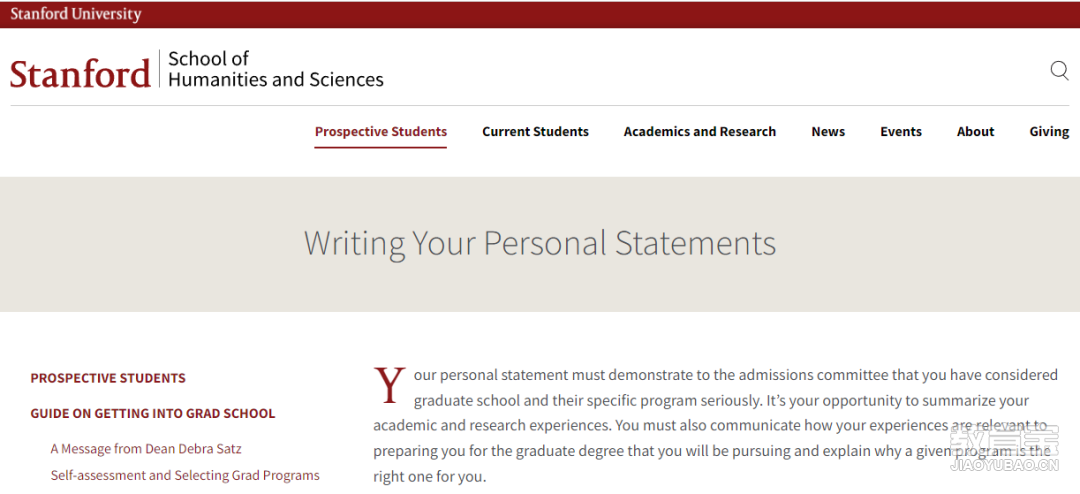The width and height of the screenshot is (1080, 494).
Task: Visit the Giving page
Action: click(1049, 132)
